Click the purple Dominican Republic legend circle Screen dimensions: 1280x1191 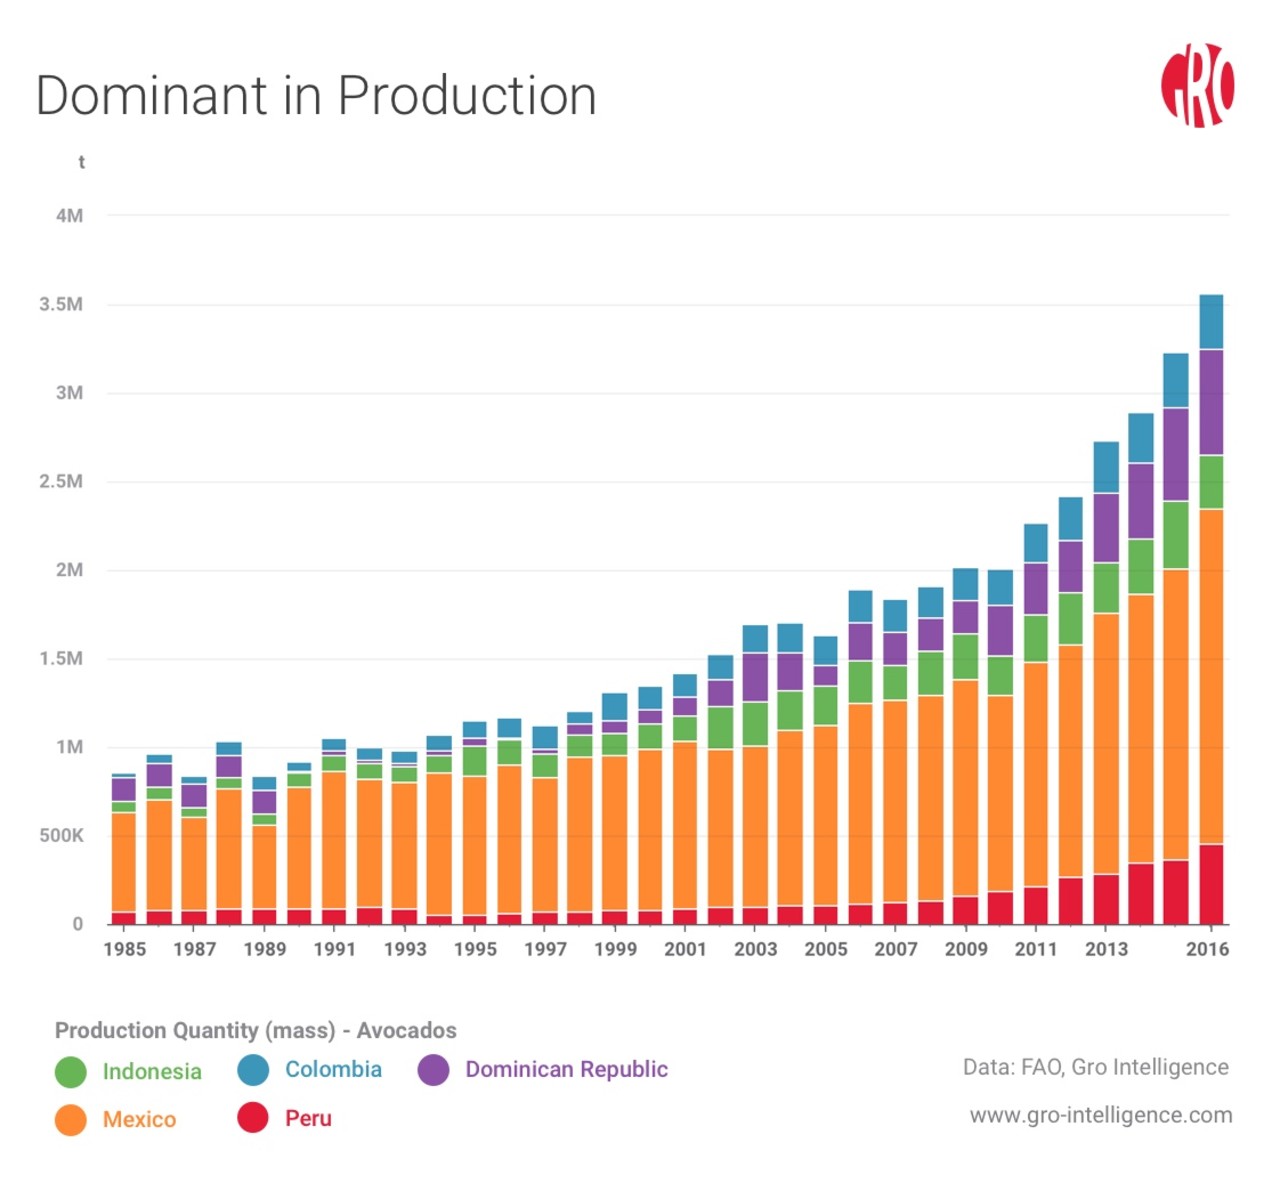pos(433,1069)
